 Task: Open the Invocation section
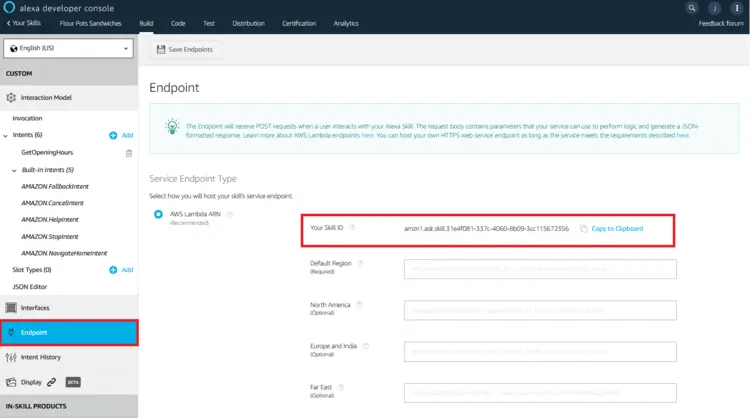pyautogui.click(x=27, y=118)
